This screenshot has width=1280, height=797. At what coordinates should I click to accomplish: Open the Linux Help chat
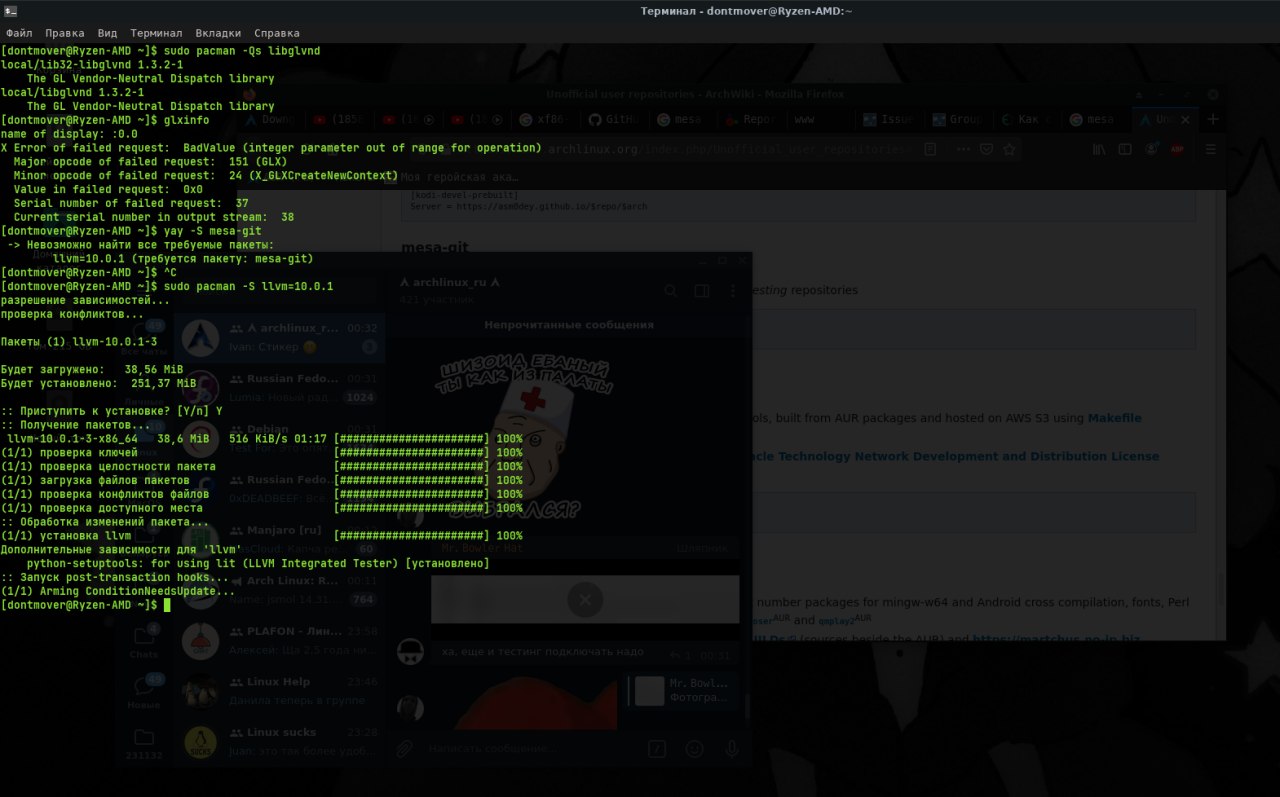pyautogui.click(x=281, y=691)
